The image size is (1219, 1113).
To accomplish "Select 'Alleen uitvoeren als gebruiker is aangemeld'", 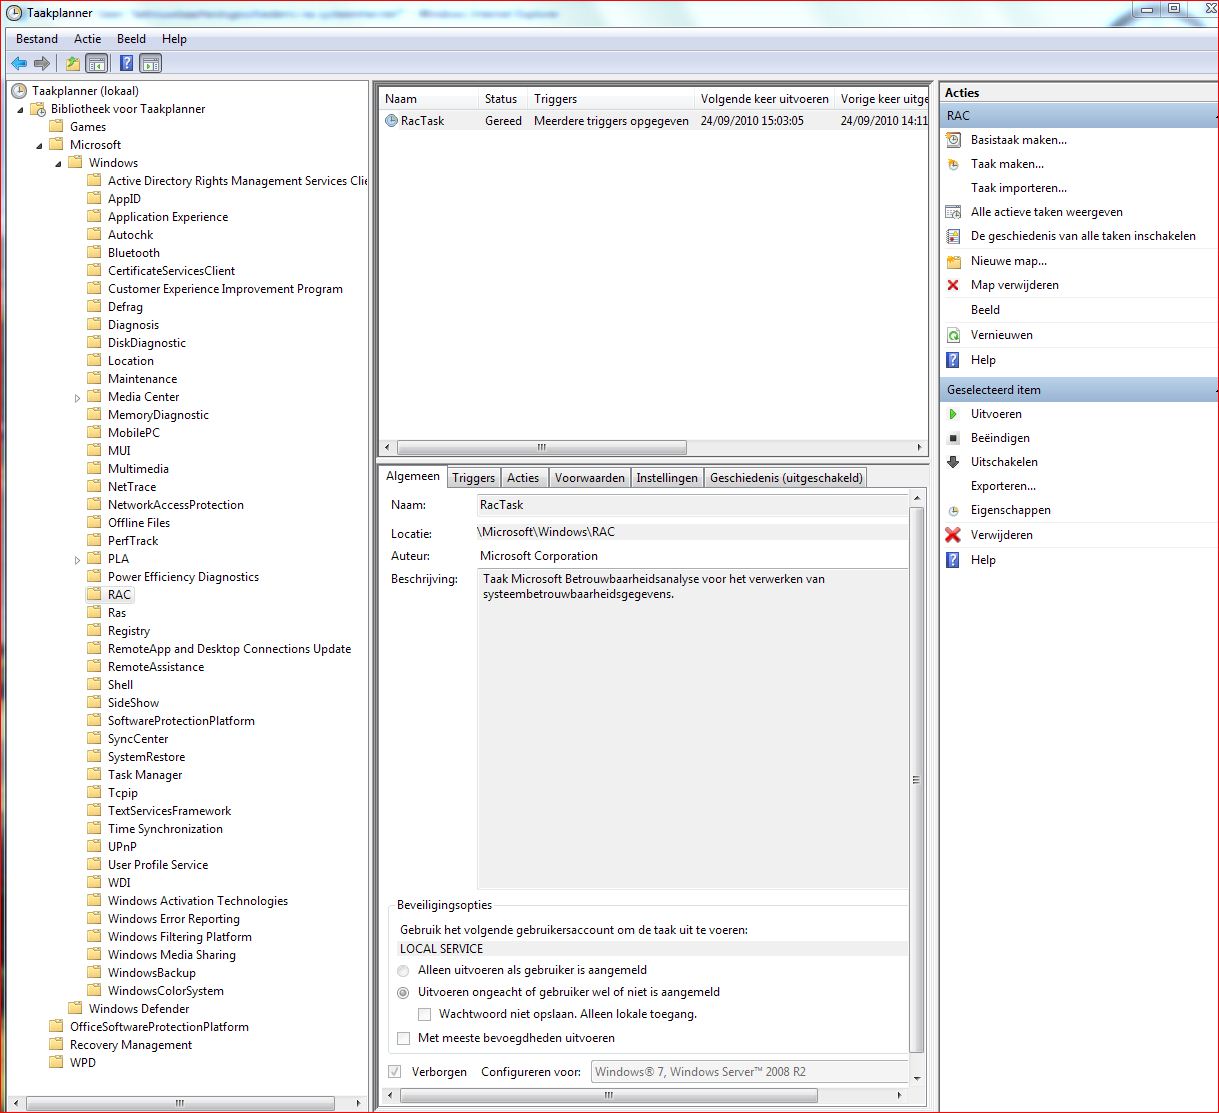I will coord(404,970).
